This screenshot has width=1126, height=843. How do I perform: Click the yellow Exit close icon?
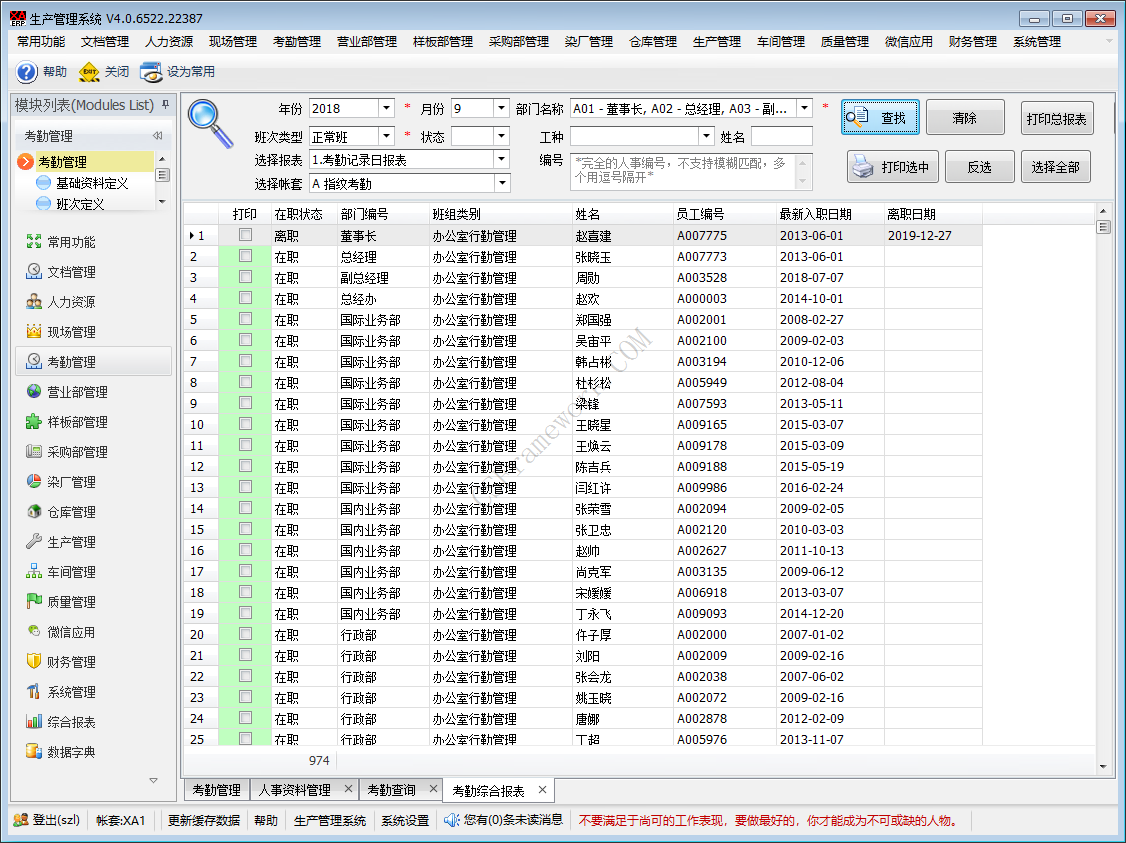click(90, 72)
